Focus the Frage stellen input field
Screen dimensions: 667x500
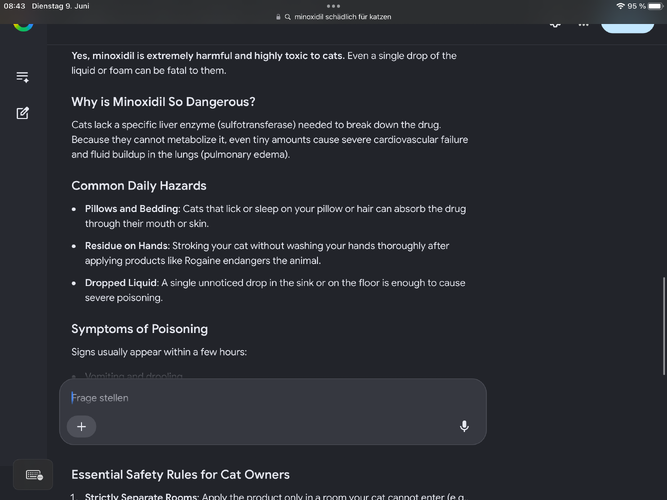pos(272,398)
